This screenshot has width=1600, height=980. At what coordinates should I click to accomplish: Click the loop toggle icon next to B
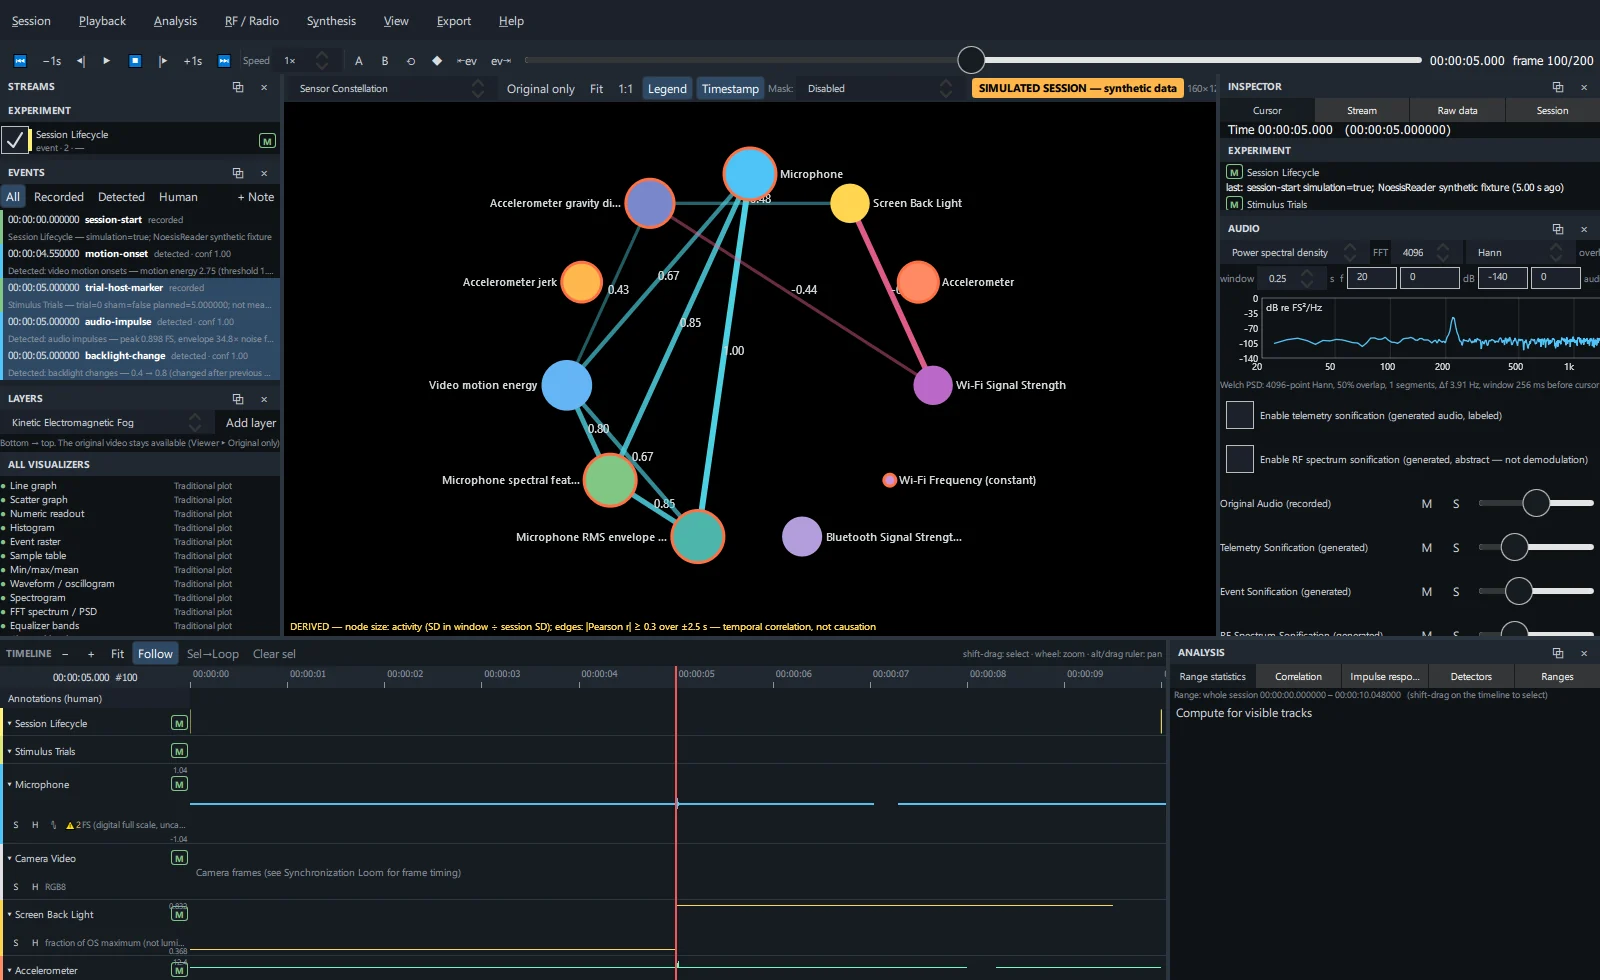[x=411, y=61]
